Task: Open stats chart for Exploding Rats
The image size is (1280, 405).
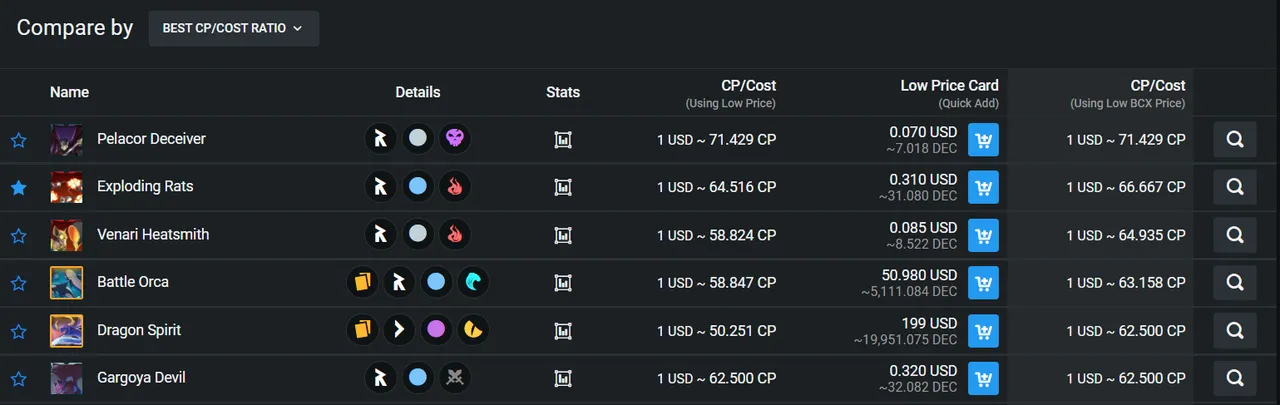Action: pos(563,187)
